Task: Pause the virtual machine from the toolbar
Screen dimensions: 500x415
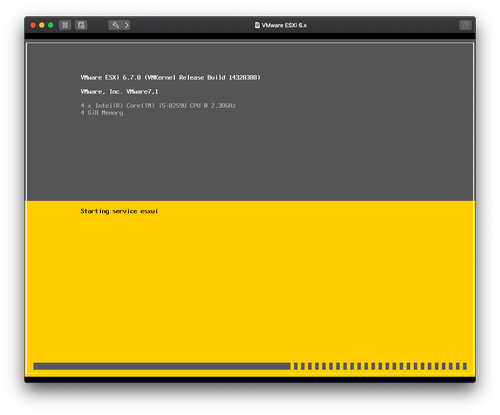Action: click(65, 25)
